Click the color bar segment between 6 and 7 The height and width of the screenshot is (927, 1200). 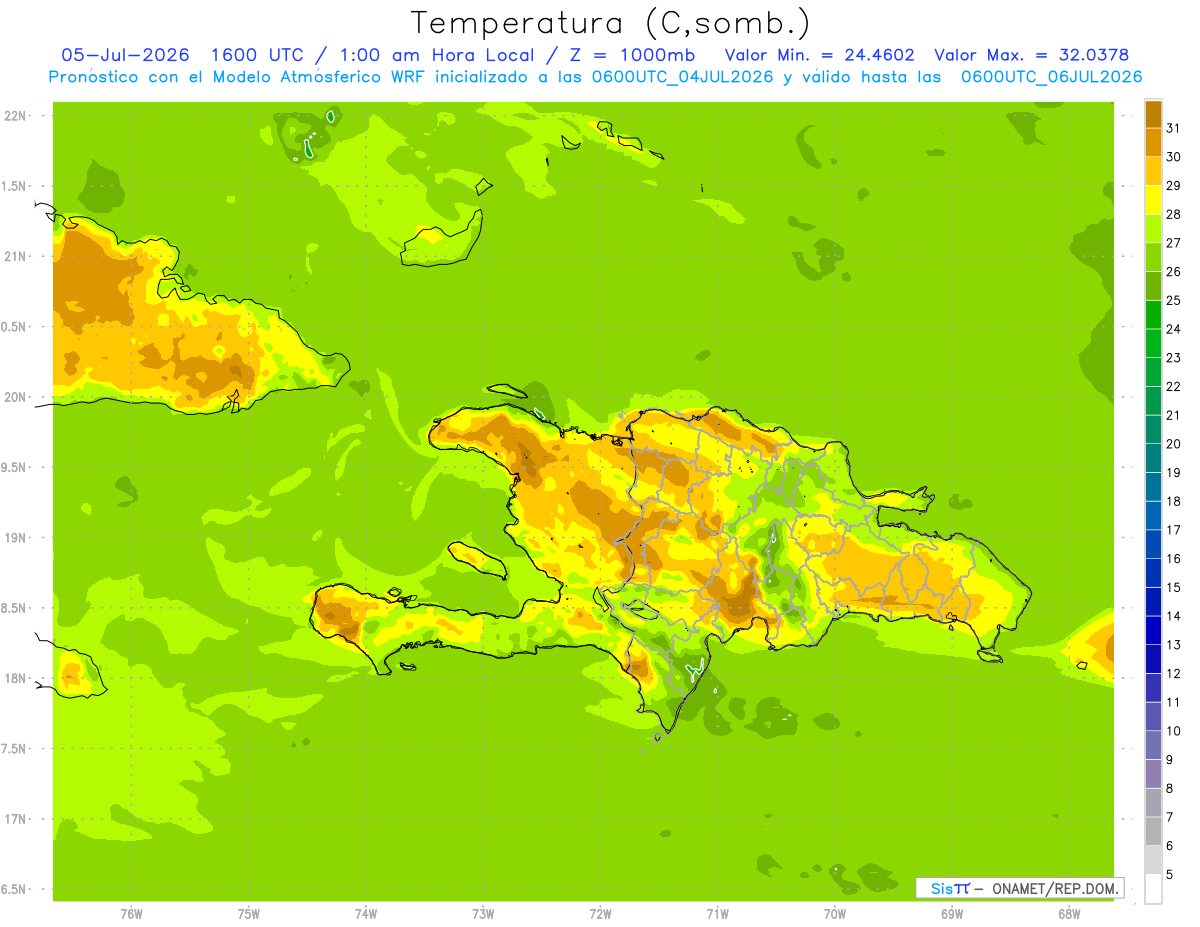pos(1153,831)
